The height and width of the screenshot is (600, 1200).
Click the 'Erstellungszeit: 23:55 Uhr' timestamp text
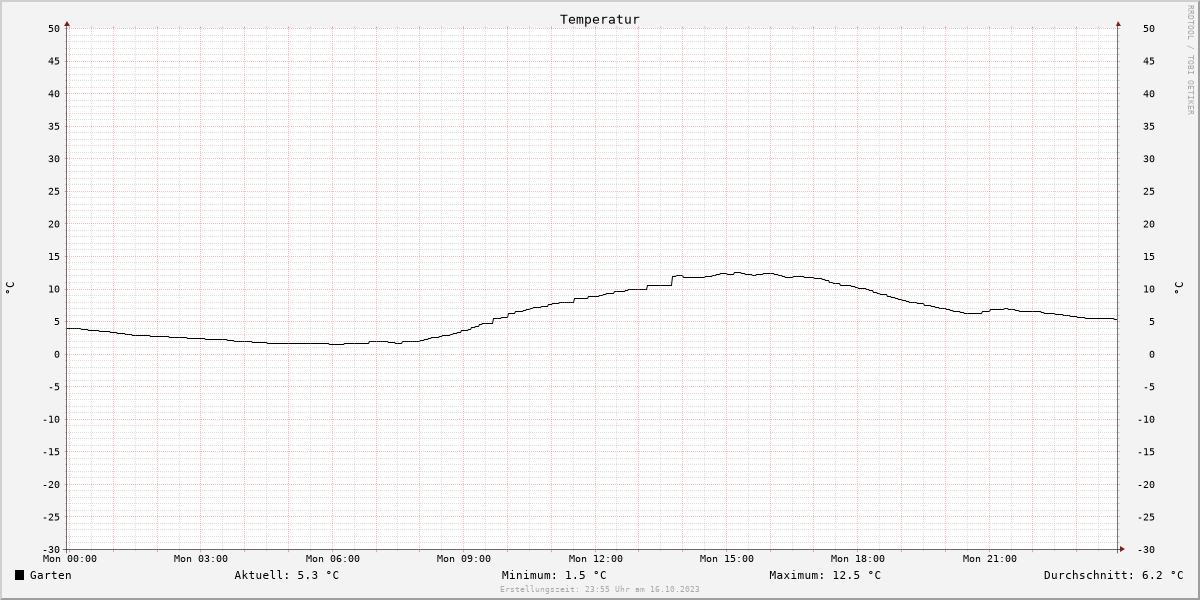coord(600,589)
